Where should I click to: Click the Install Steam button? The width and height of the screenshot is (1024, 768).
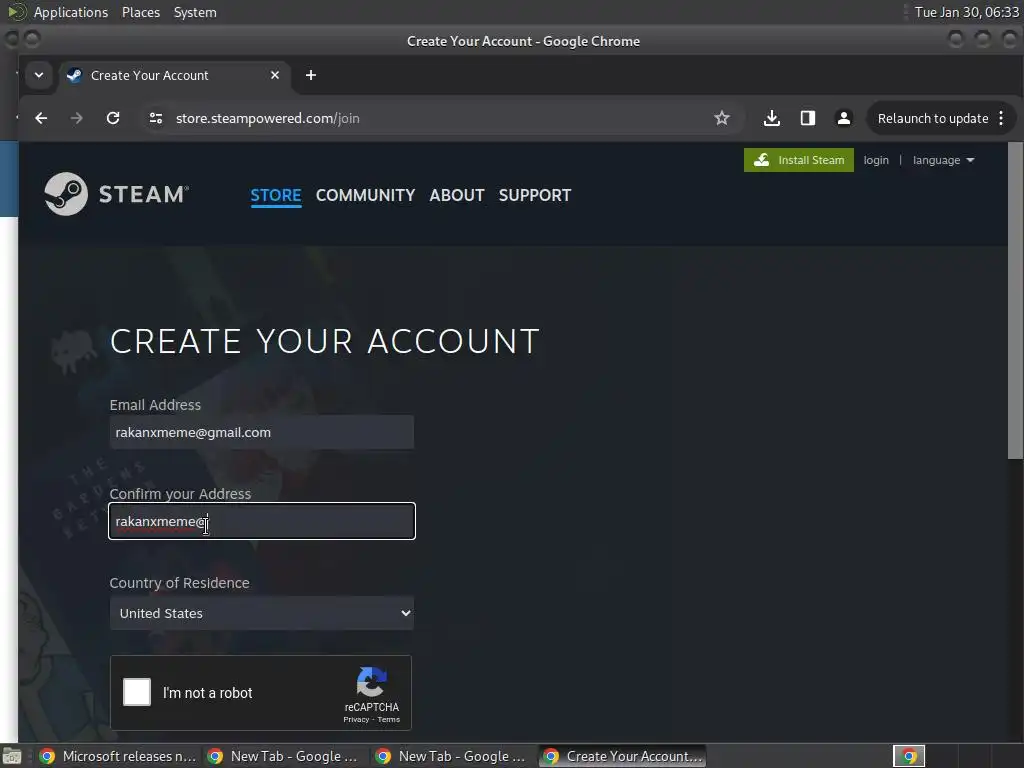point(798,160)
